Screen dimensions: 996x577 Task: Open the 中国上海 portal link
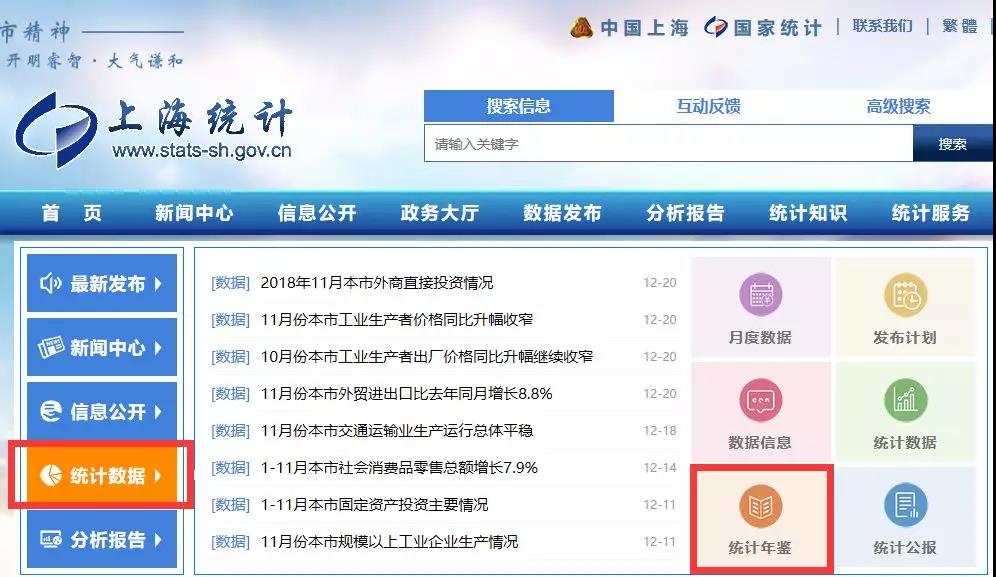pyautogui.click(x=630, y=27)
